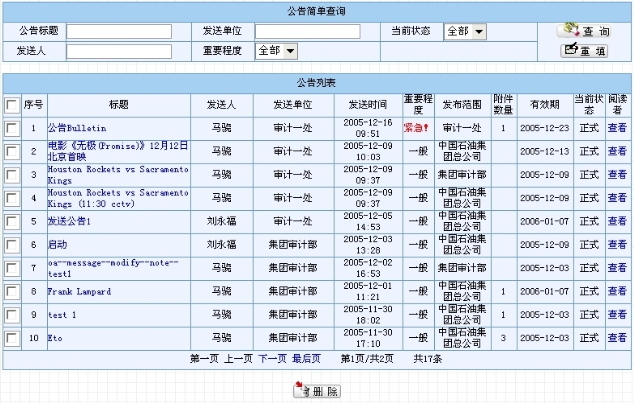Select checkbox for Frank Lampard row
This screenshot has height=403, width=634.
click(11, 292)
